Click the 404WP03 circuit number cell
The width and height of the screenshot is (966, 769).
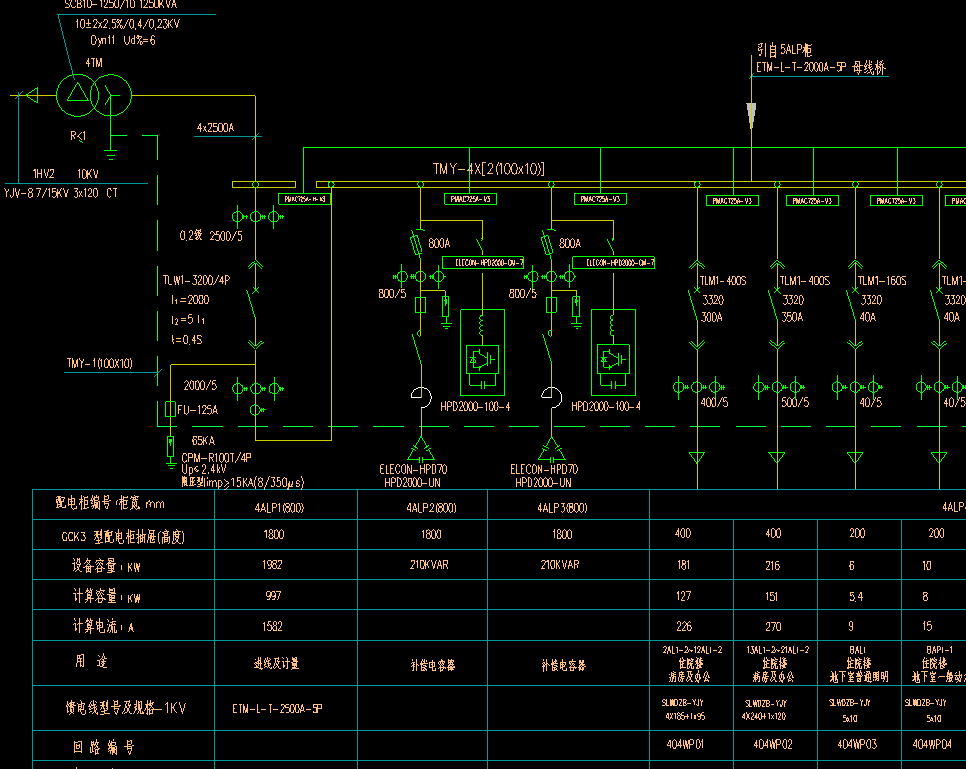click(x=856, y=744)
